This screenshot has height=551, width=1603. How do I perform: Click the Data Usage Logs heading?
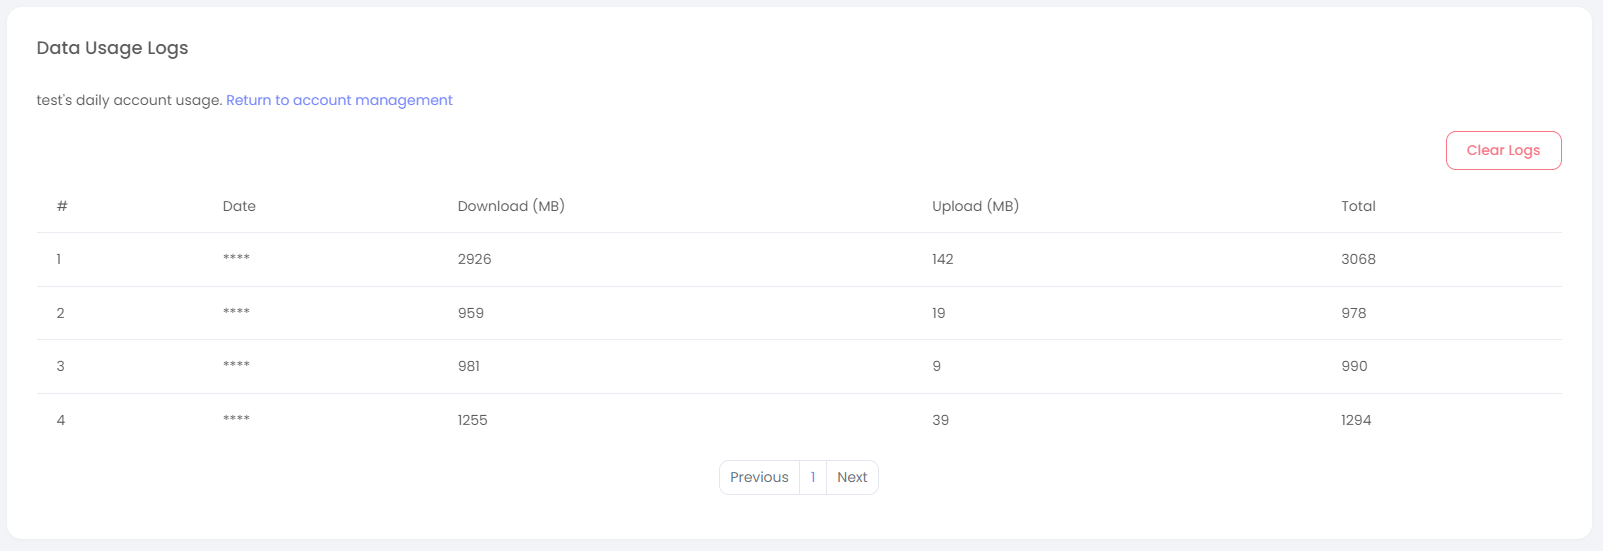coord(112,48)
